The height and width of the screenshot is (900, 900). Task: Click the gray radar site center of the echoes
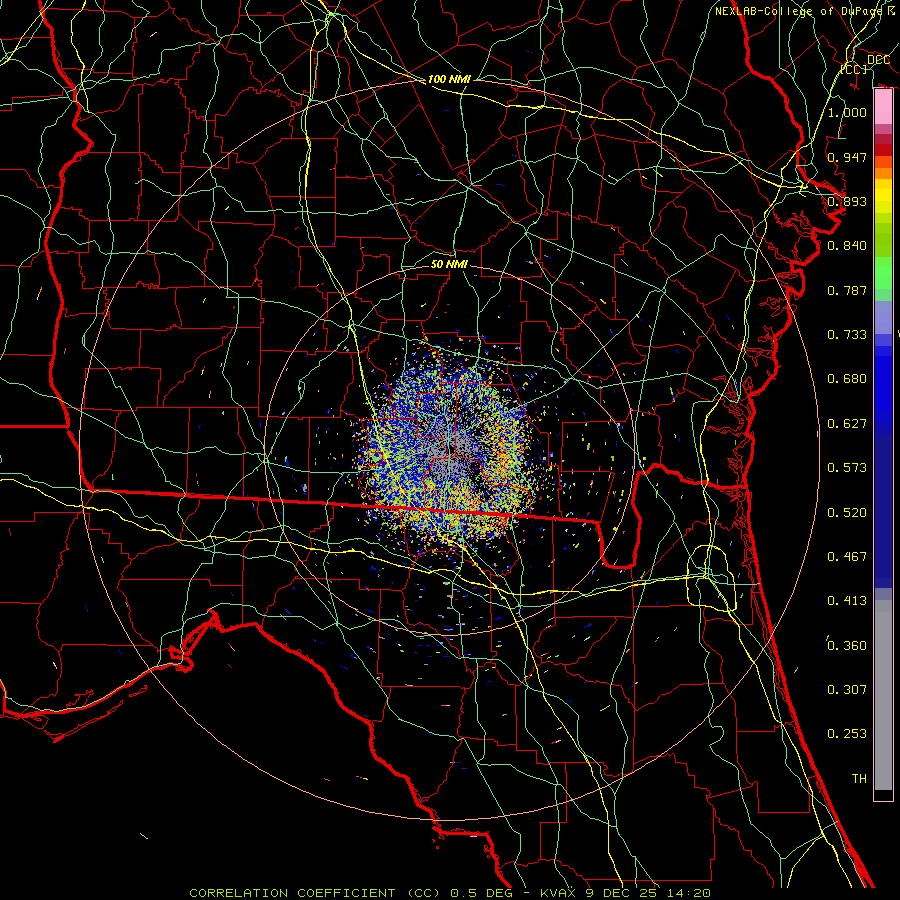(x=451, y=449)
